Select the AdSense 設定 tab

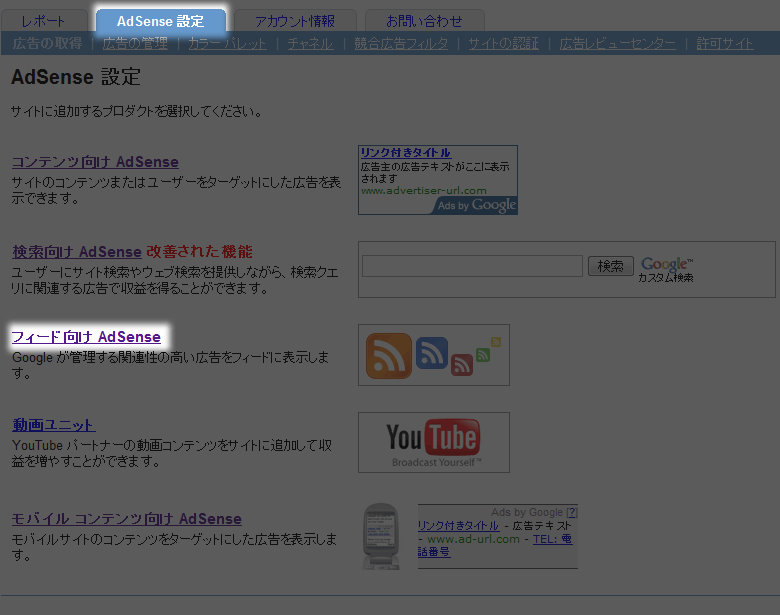point(160,21)
